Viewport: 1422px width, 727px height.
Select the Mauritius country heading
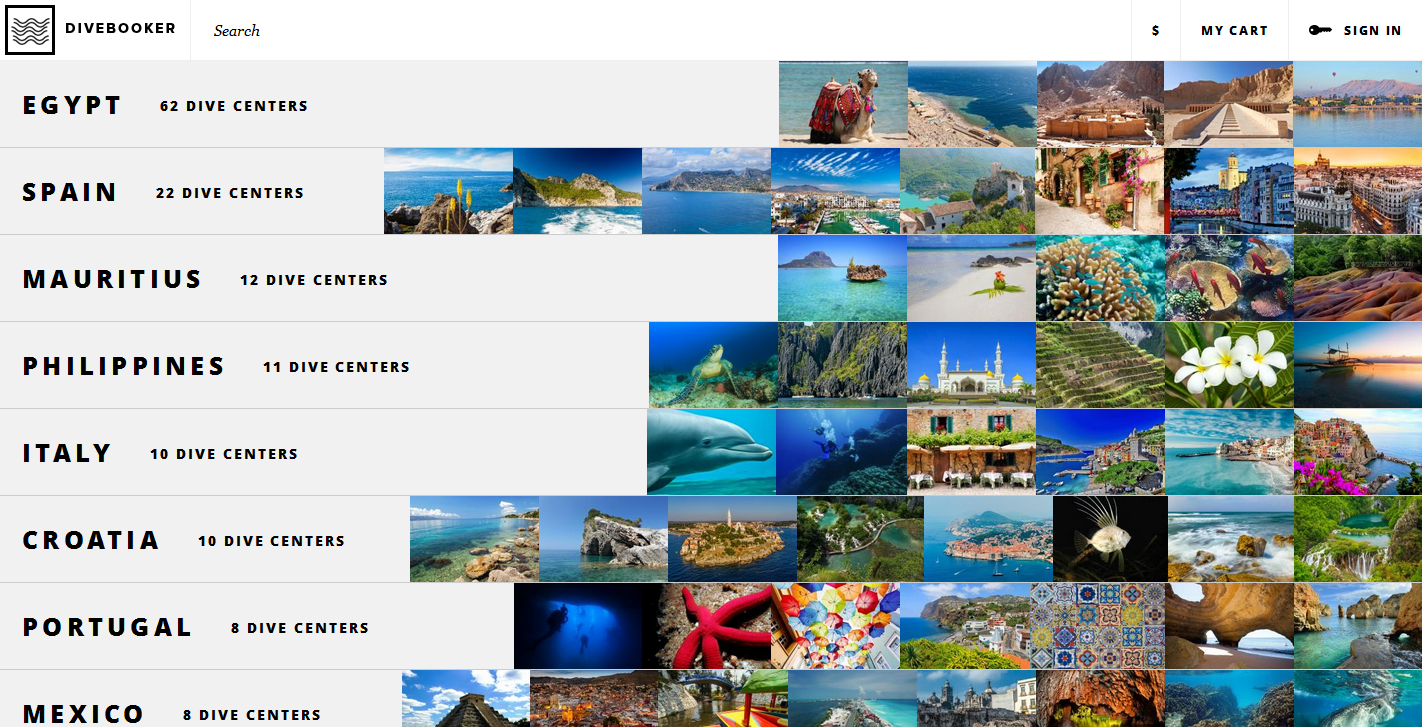click(x=112, y=280)
